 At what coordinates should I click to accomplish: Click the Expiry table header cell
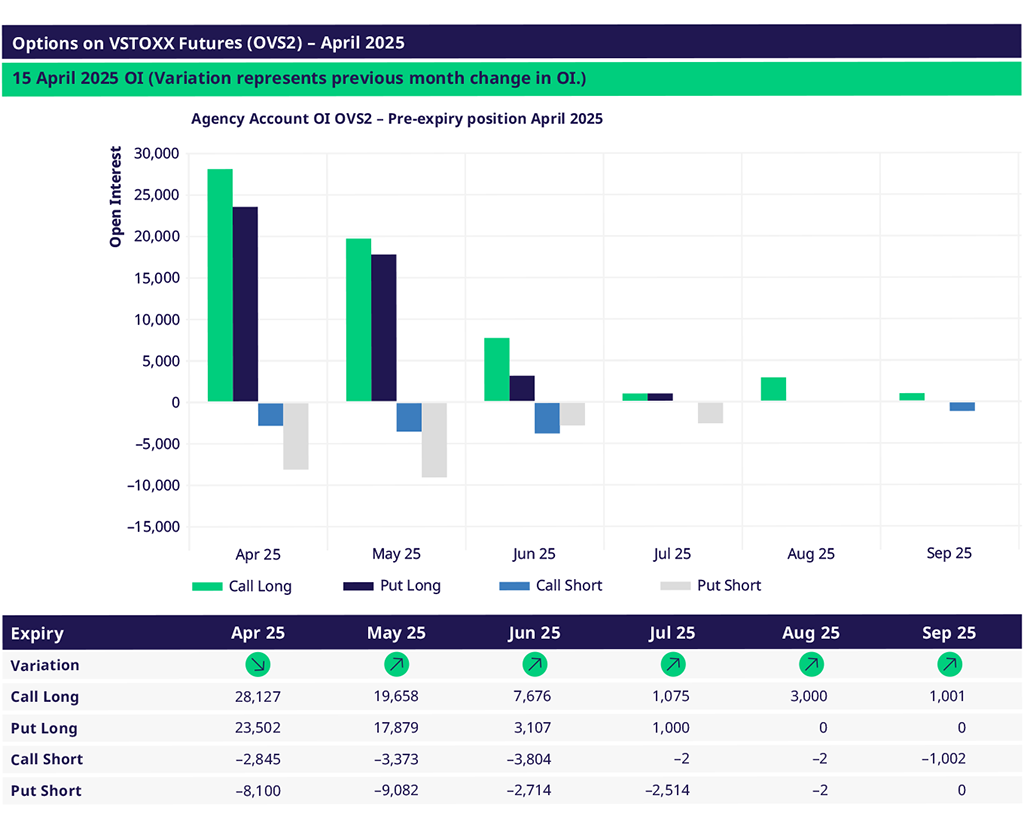point(38,633)
